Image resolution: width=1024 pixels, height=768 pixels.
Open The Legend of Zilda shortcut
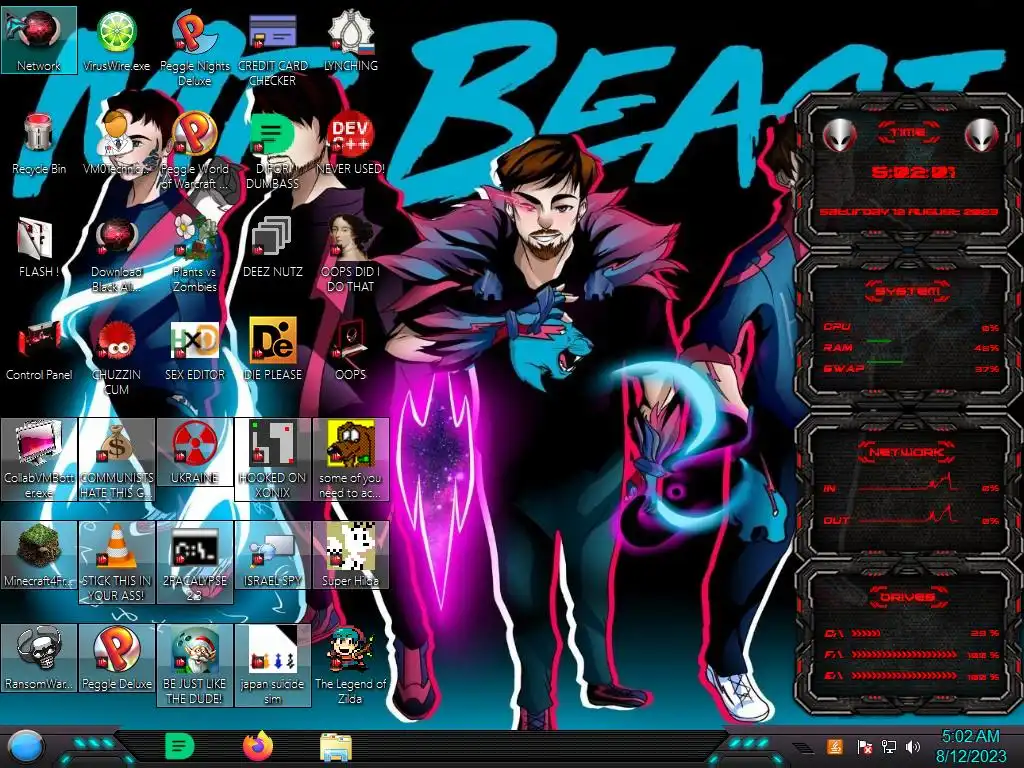pos(351,666)
